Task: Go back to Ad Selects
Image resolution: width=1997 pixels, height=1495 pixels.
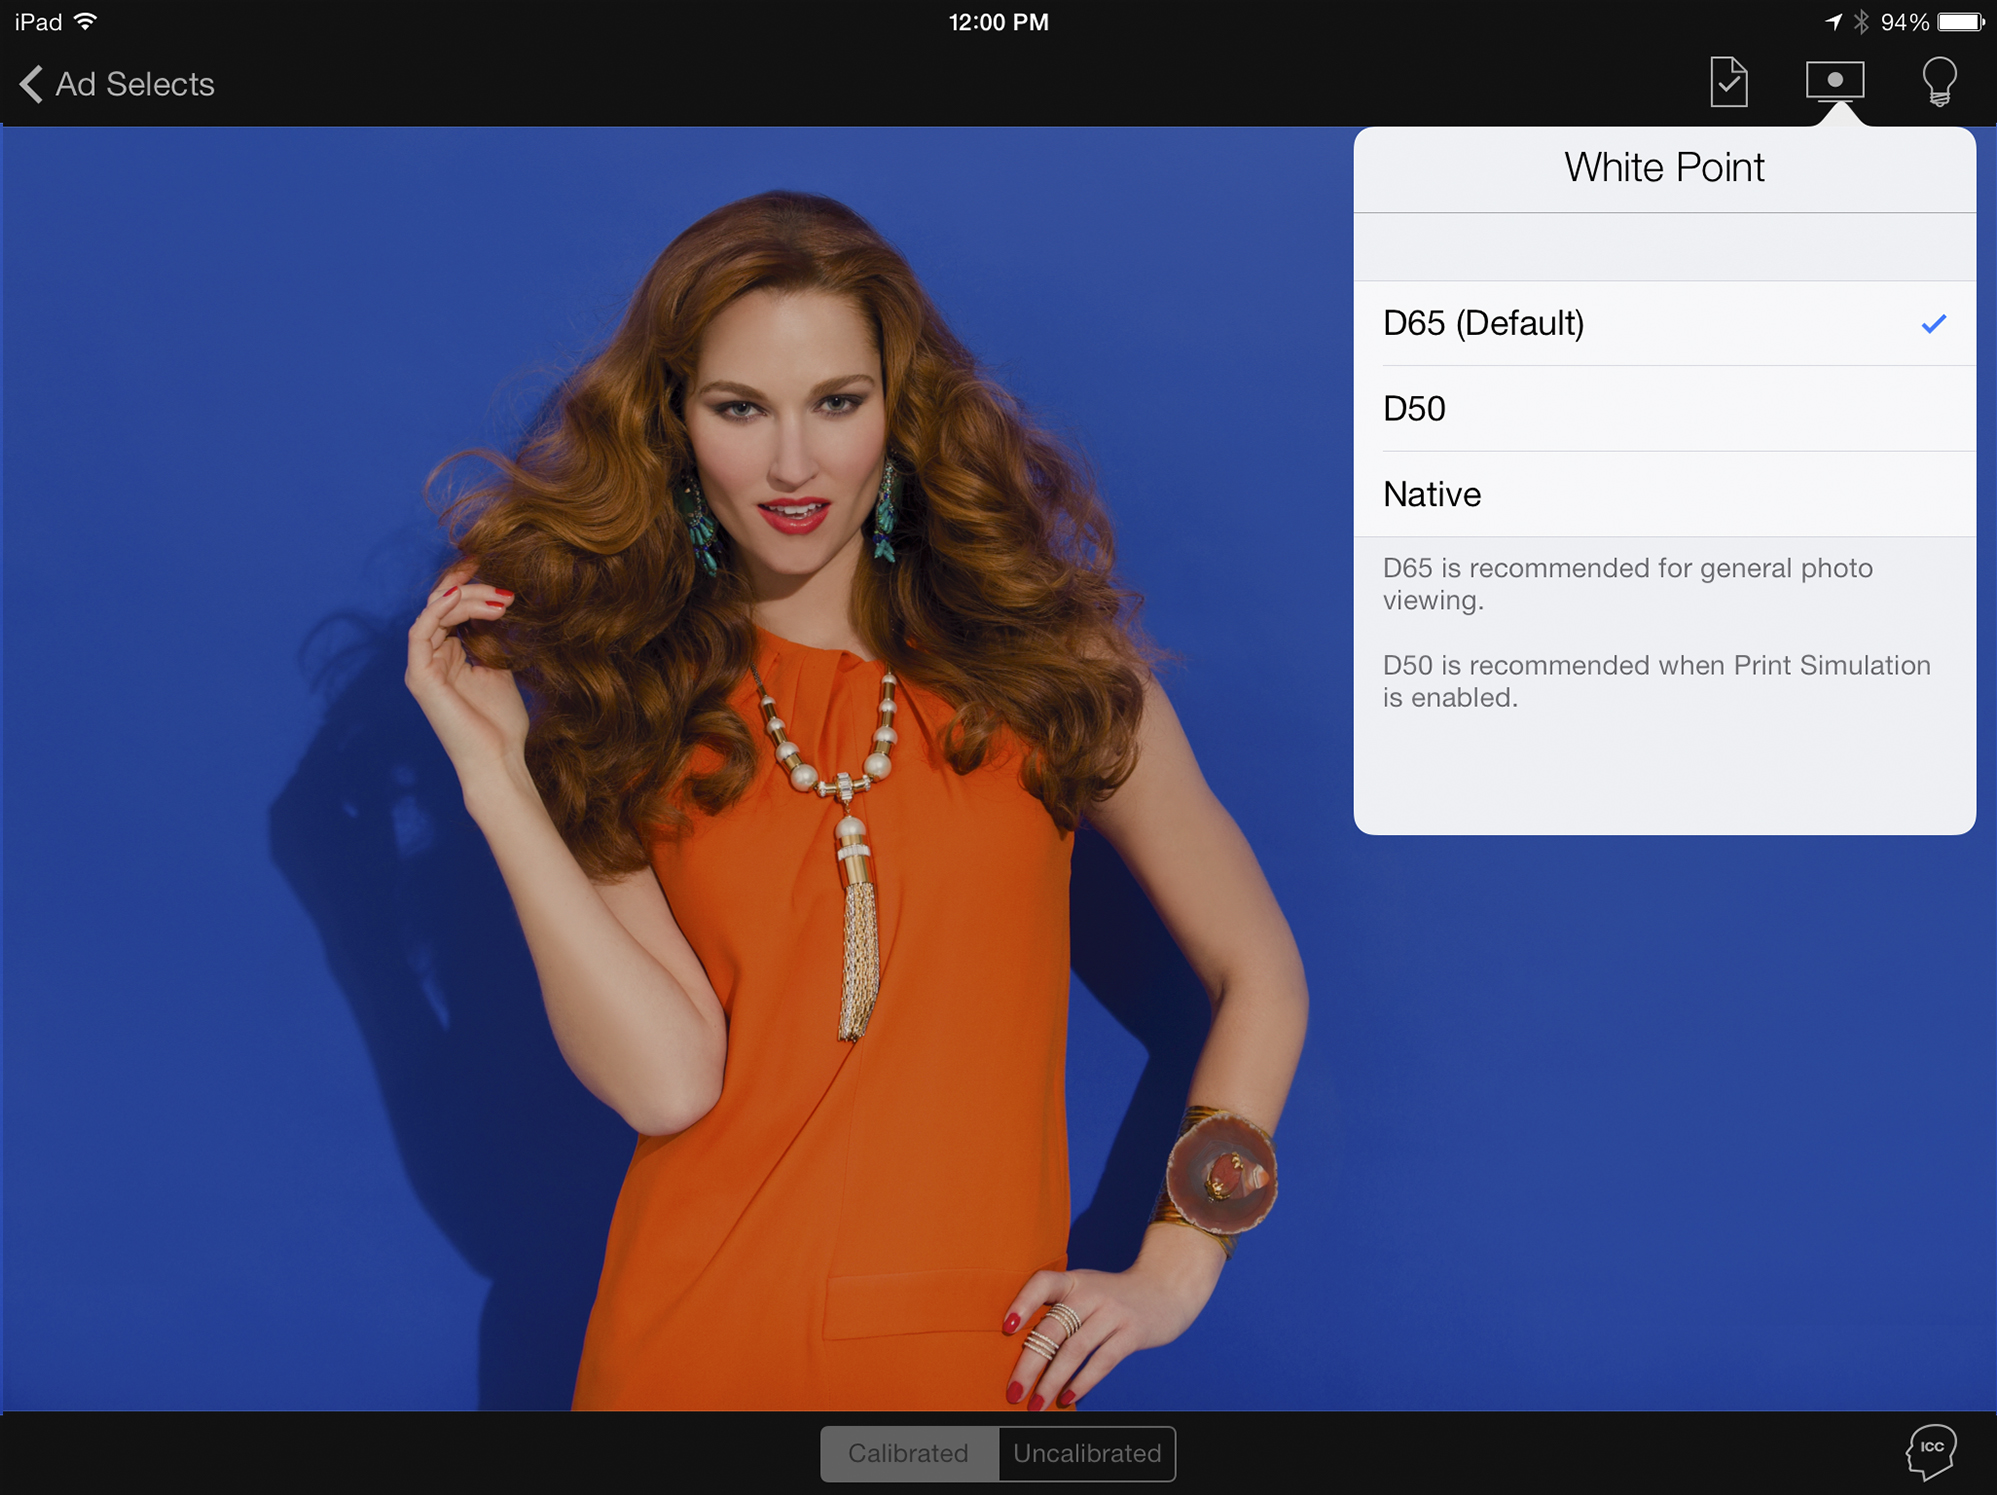Action: pyautogui.click(x=117, y=84)
